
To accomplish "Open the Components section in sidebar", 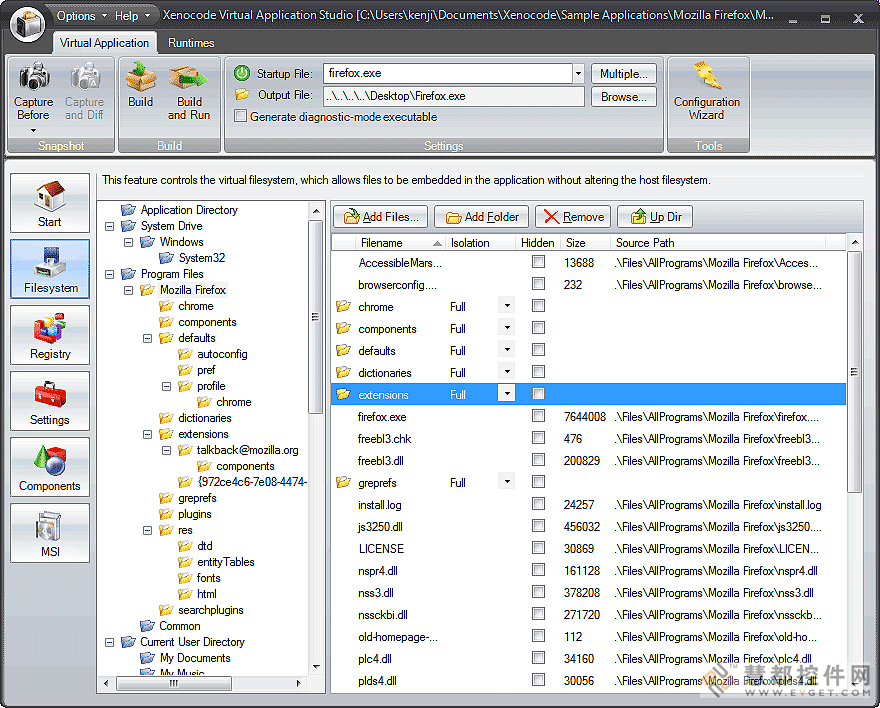I will click(x=50, y=467).
